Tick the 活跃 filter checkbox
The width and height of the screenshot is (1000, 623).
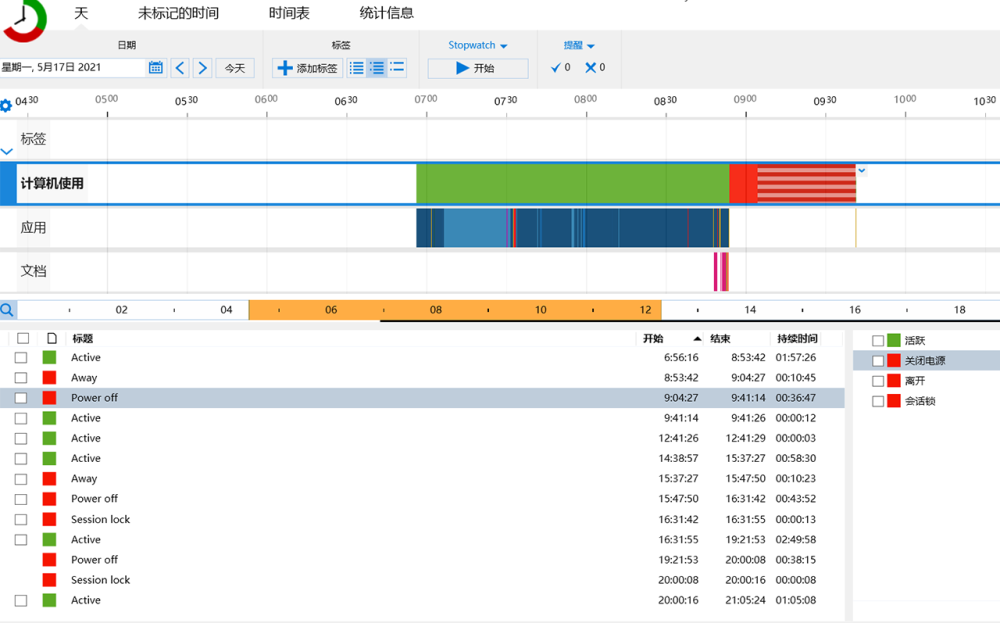878,341
